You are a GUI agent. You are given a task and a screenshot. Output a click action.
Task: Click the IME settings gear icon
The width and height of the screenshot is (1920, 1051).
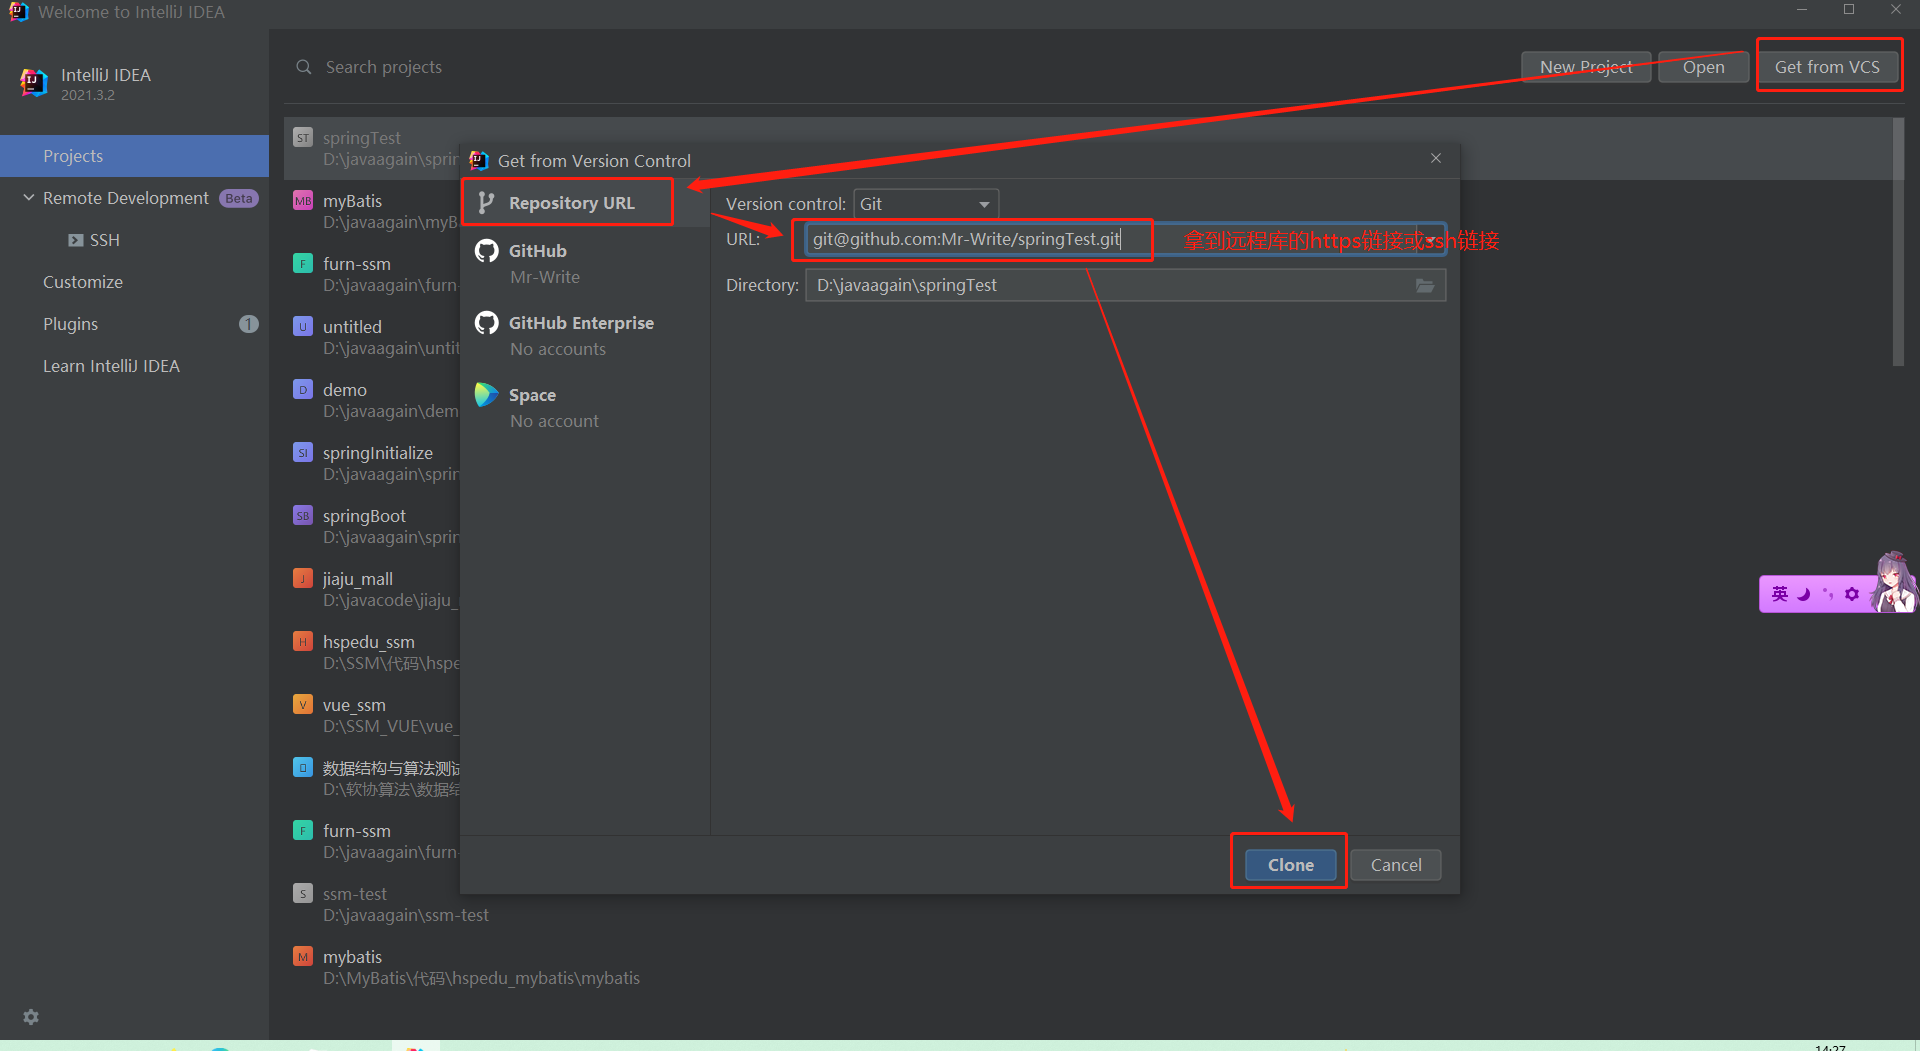pyautogui.click(x=1852, y=594)
